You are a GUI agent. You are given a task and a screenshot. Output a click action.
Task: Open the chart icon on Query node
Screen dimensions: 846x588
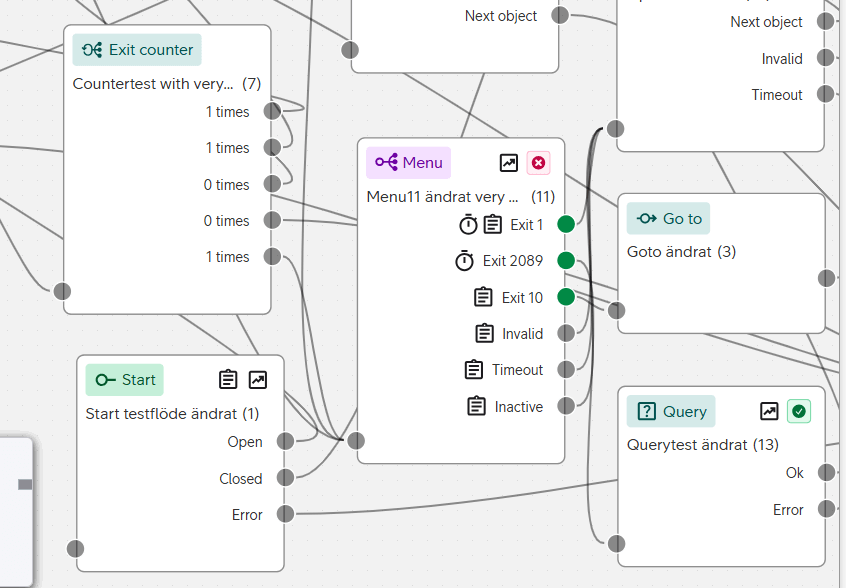769,411
